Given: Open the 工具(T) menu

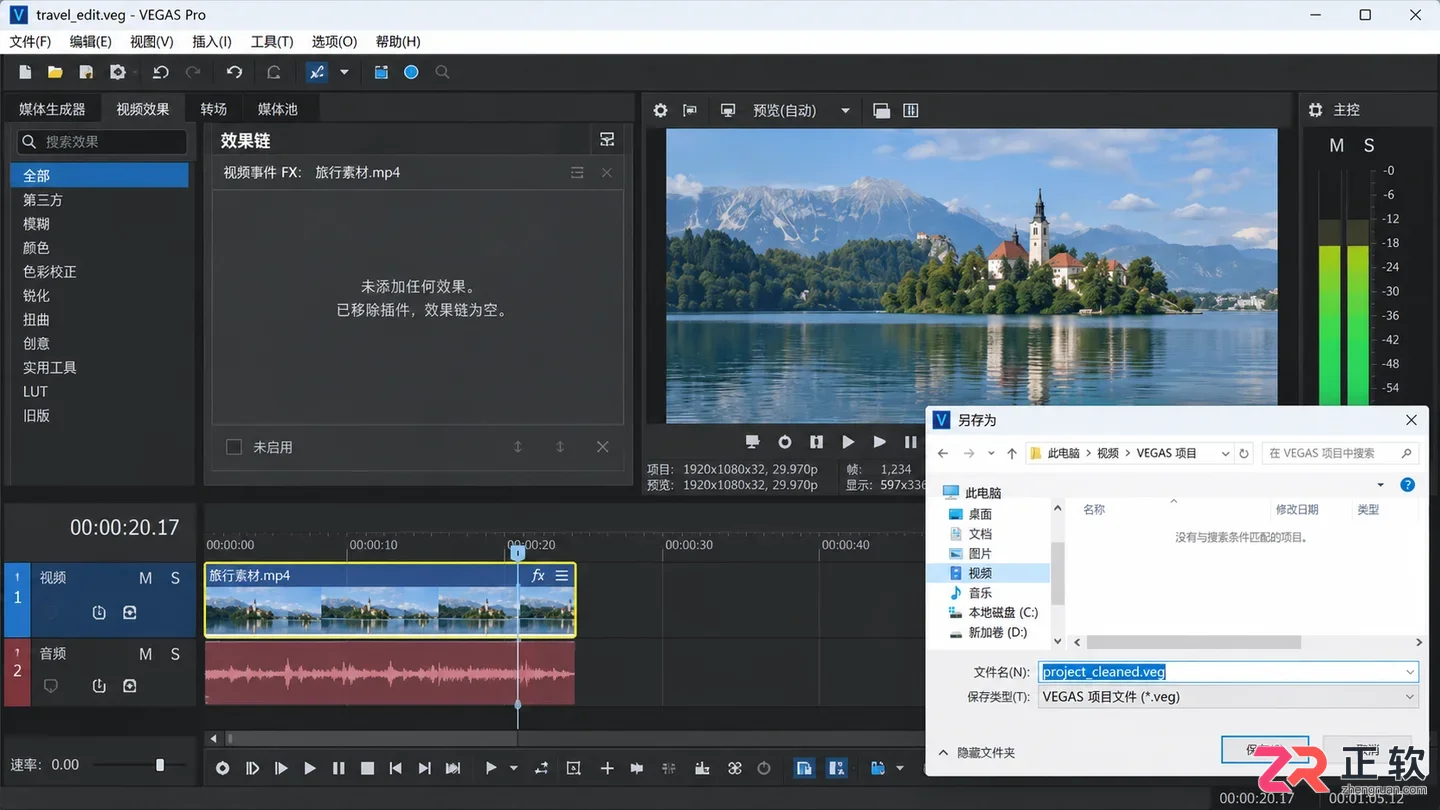Looking at the screenshot, I should click(272, 41).
